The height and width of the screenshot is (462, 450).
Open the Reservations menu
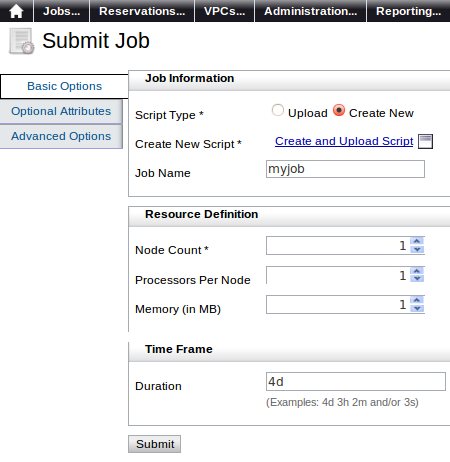142,11
